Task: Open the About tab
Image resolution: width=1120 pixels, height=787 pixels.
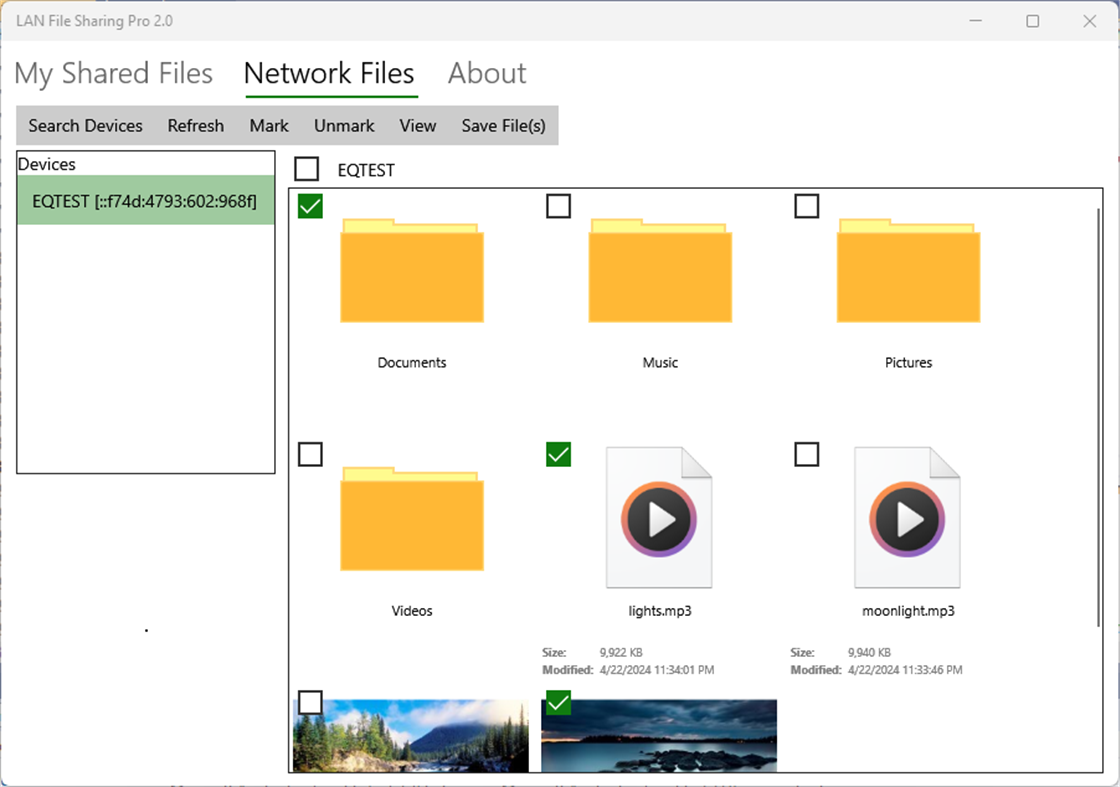Action: [x=486, y=73]
